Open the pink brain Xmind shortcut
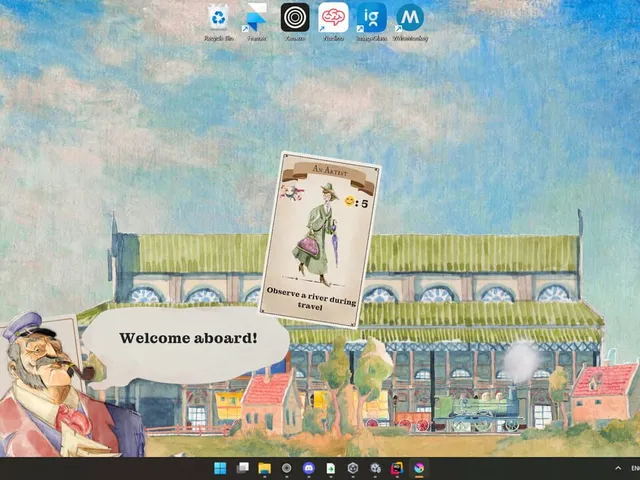 pos(333,20)
